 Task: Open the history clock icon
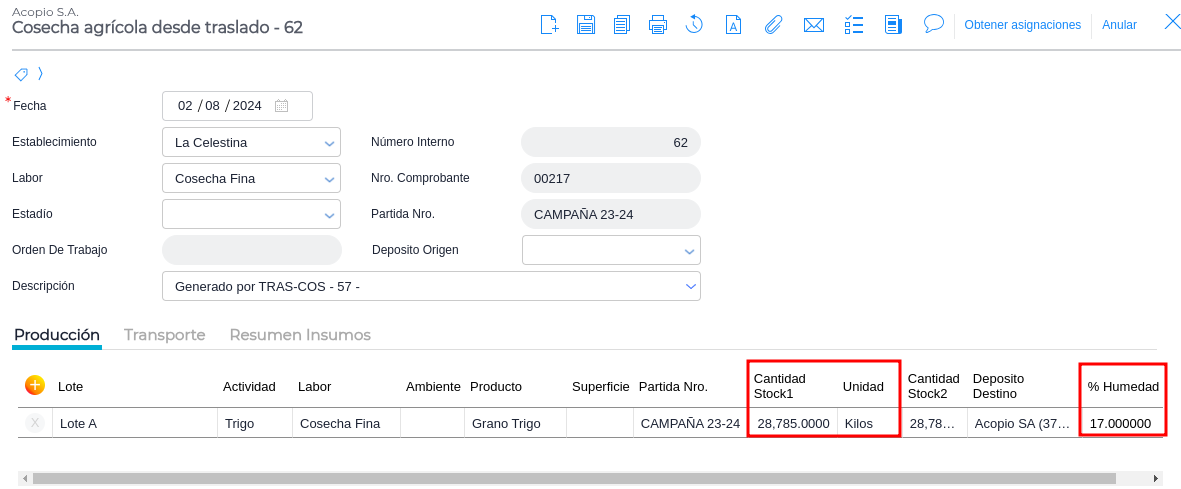coord(694,25)
